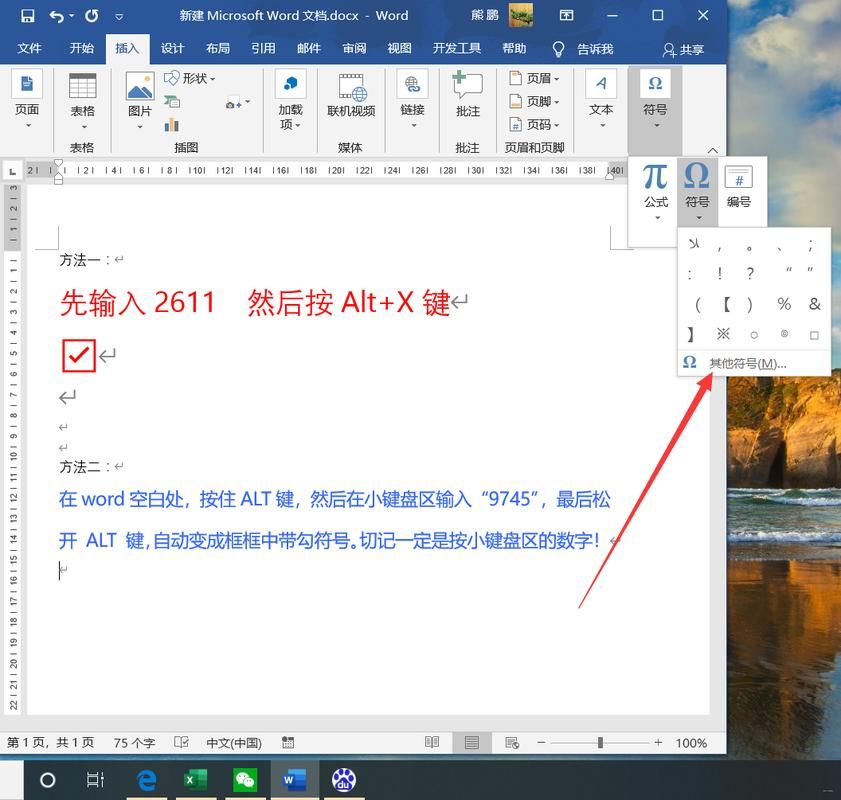
Task: Insert the ※ symbol from gallery
Action: pos(723,334)
